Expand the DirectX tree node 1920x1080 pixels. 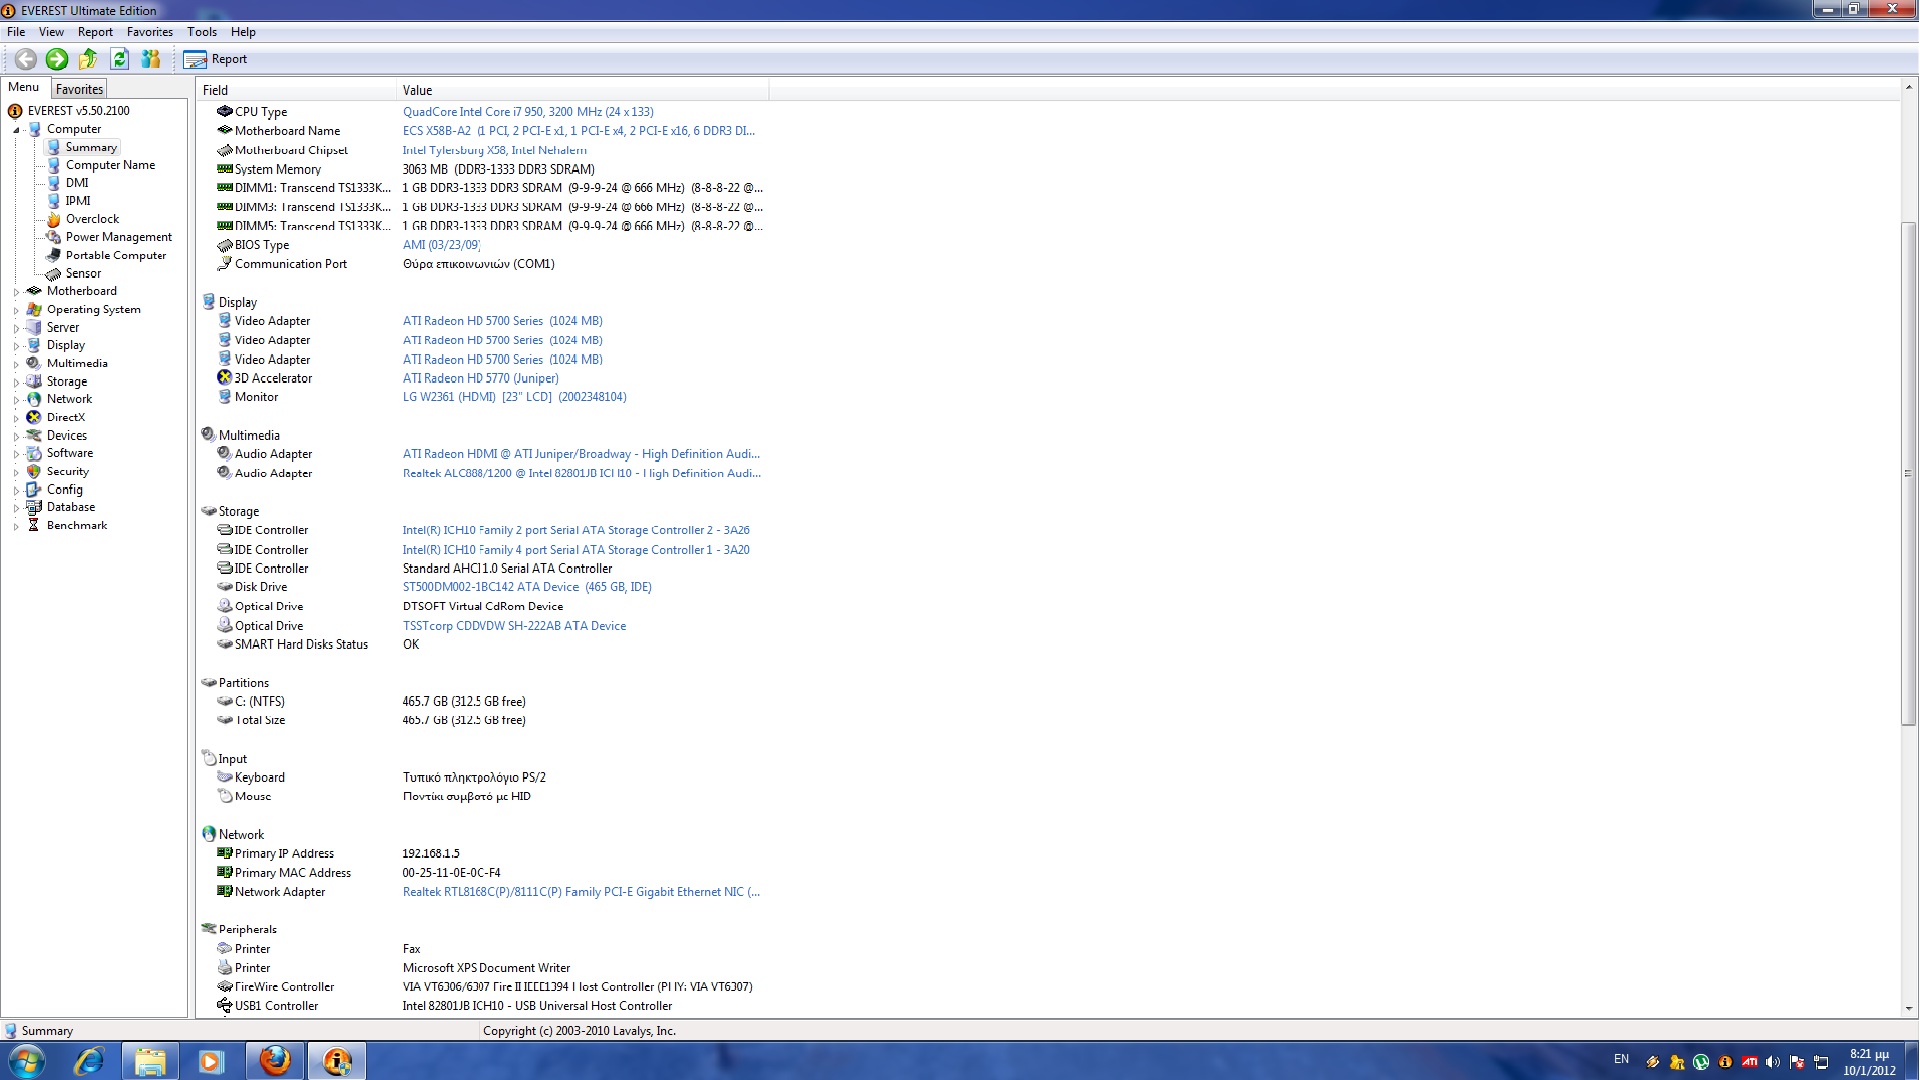(x=16, y=418)
